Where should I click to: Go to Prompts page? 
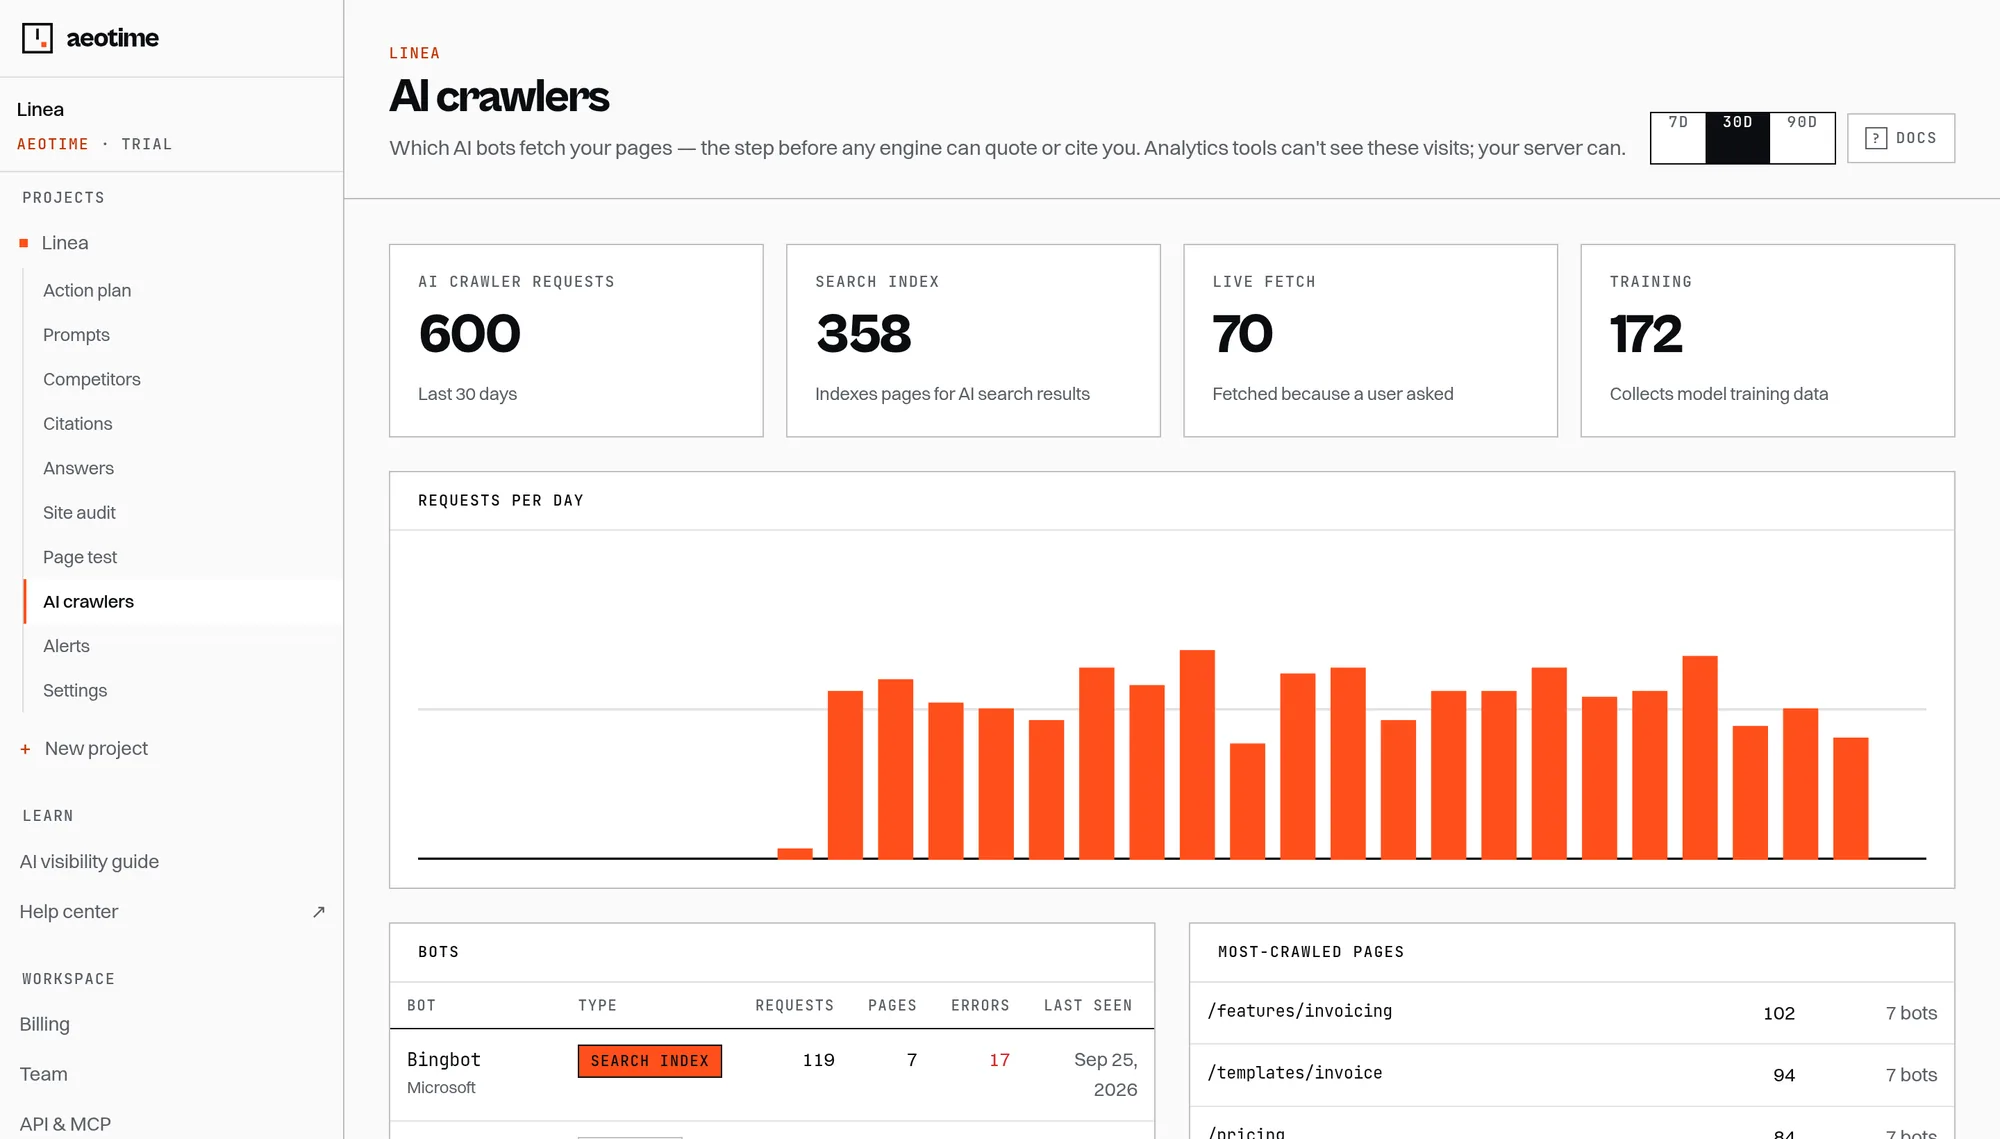76,335
